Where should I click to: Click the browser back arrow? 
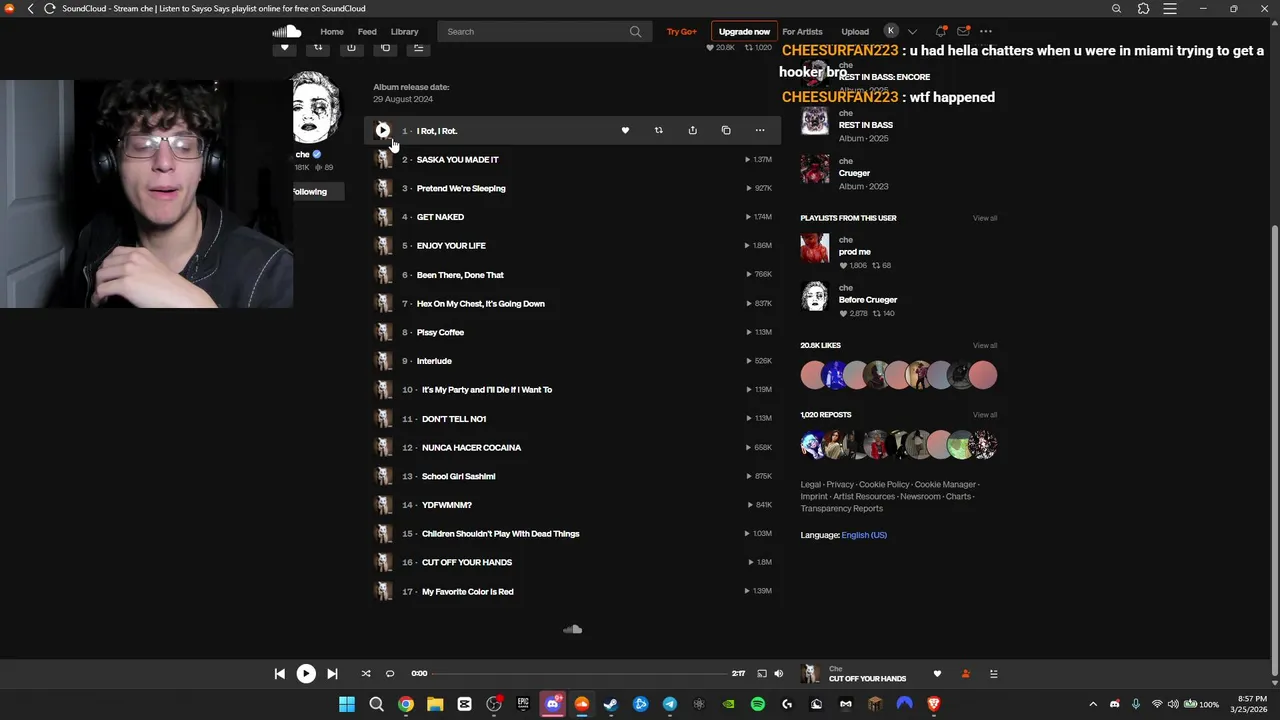tap(30, 8)
